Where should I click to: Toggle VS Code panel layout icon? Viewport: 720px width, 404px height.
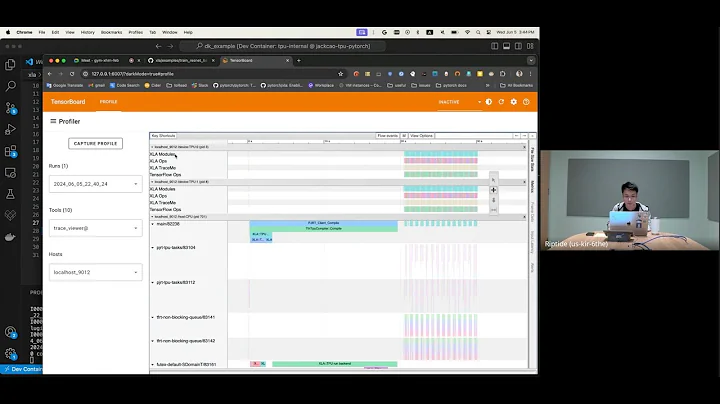(506, 46)
